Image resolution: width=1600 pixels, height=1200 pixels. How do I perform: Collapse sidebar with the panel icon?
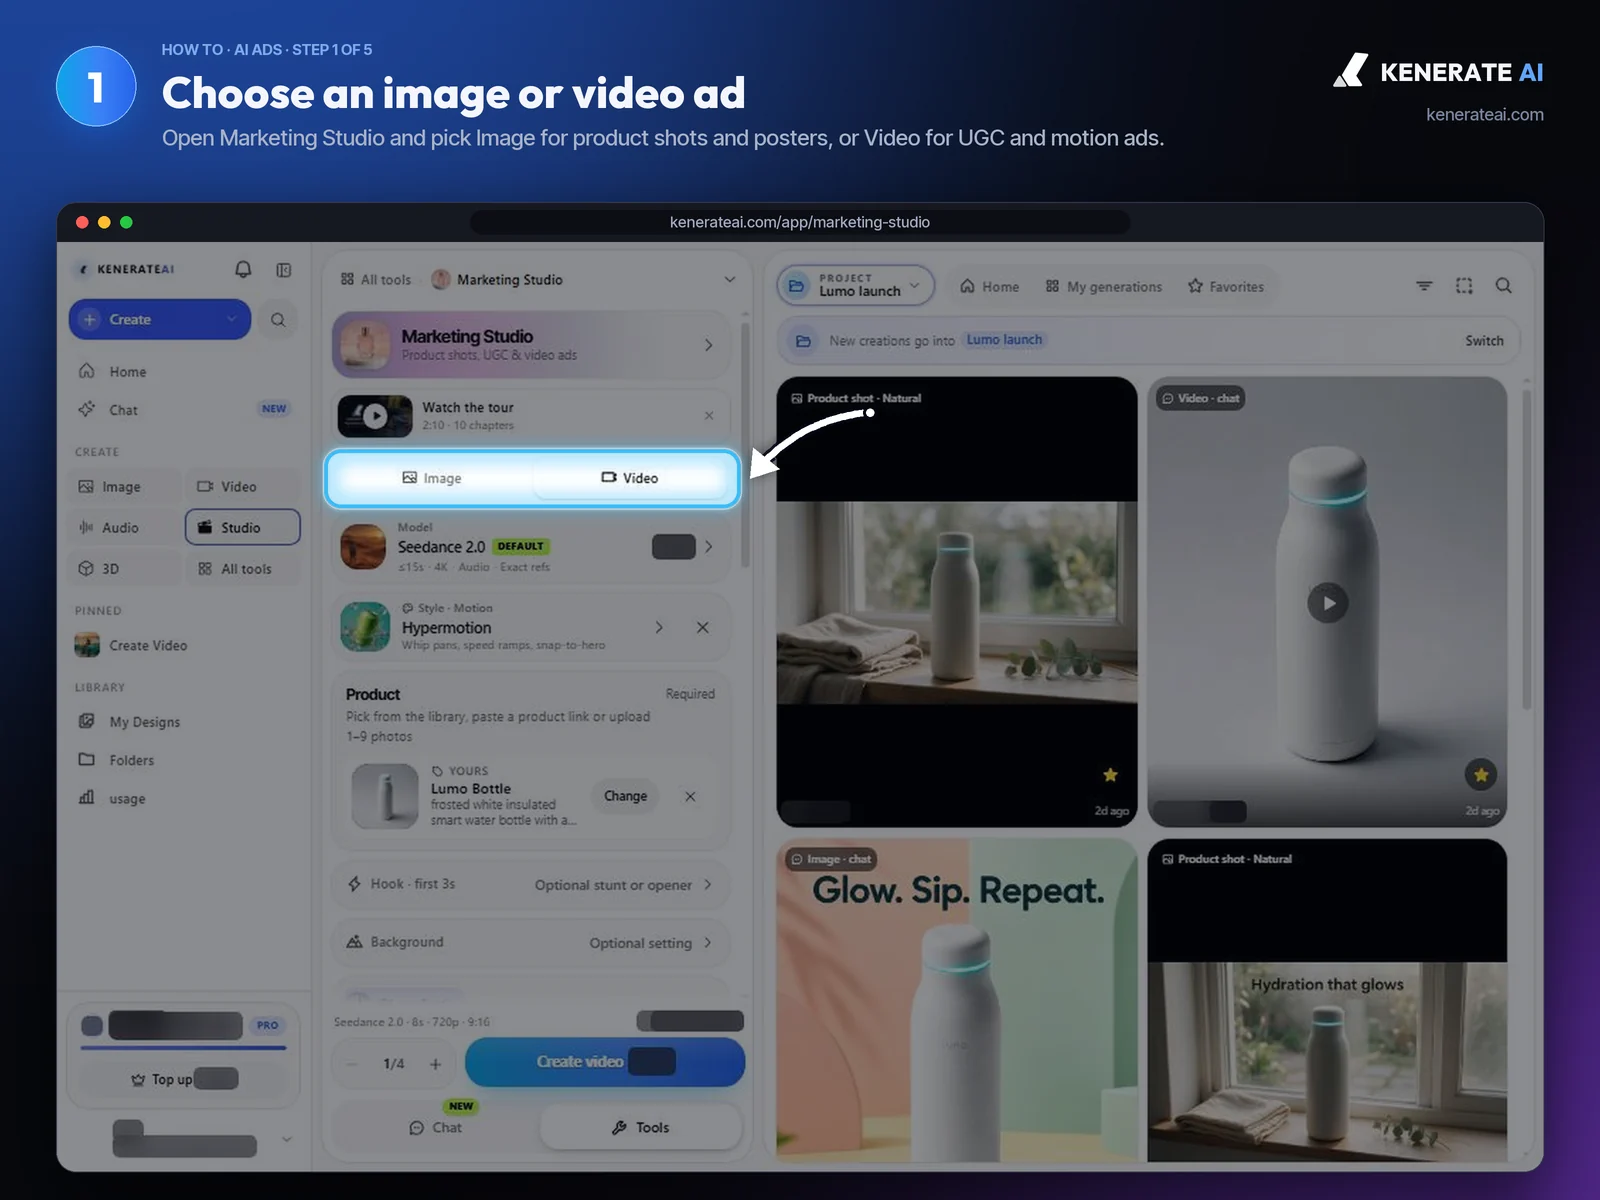(284, 270)
